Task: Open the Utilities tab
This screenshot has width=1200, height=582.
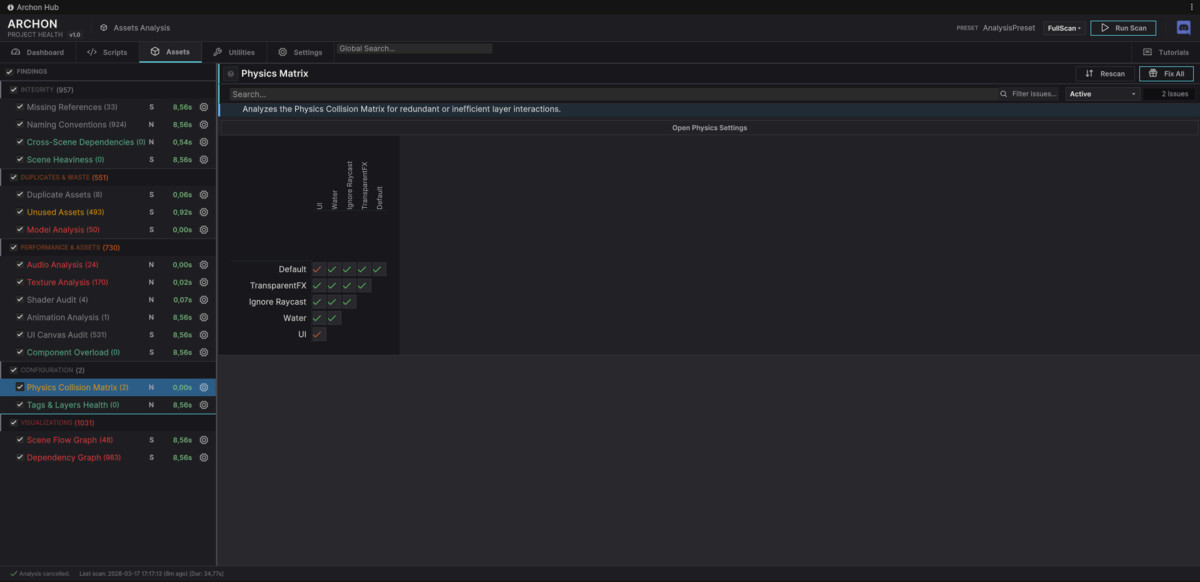Action: click(234, 52)
